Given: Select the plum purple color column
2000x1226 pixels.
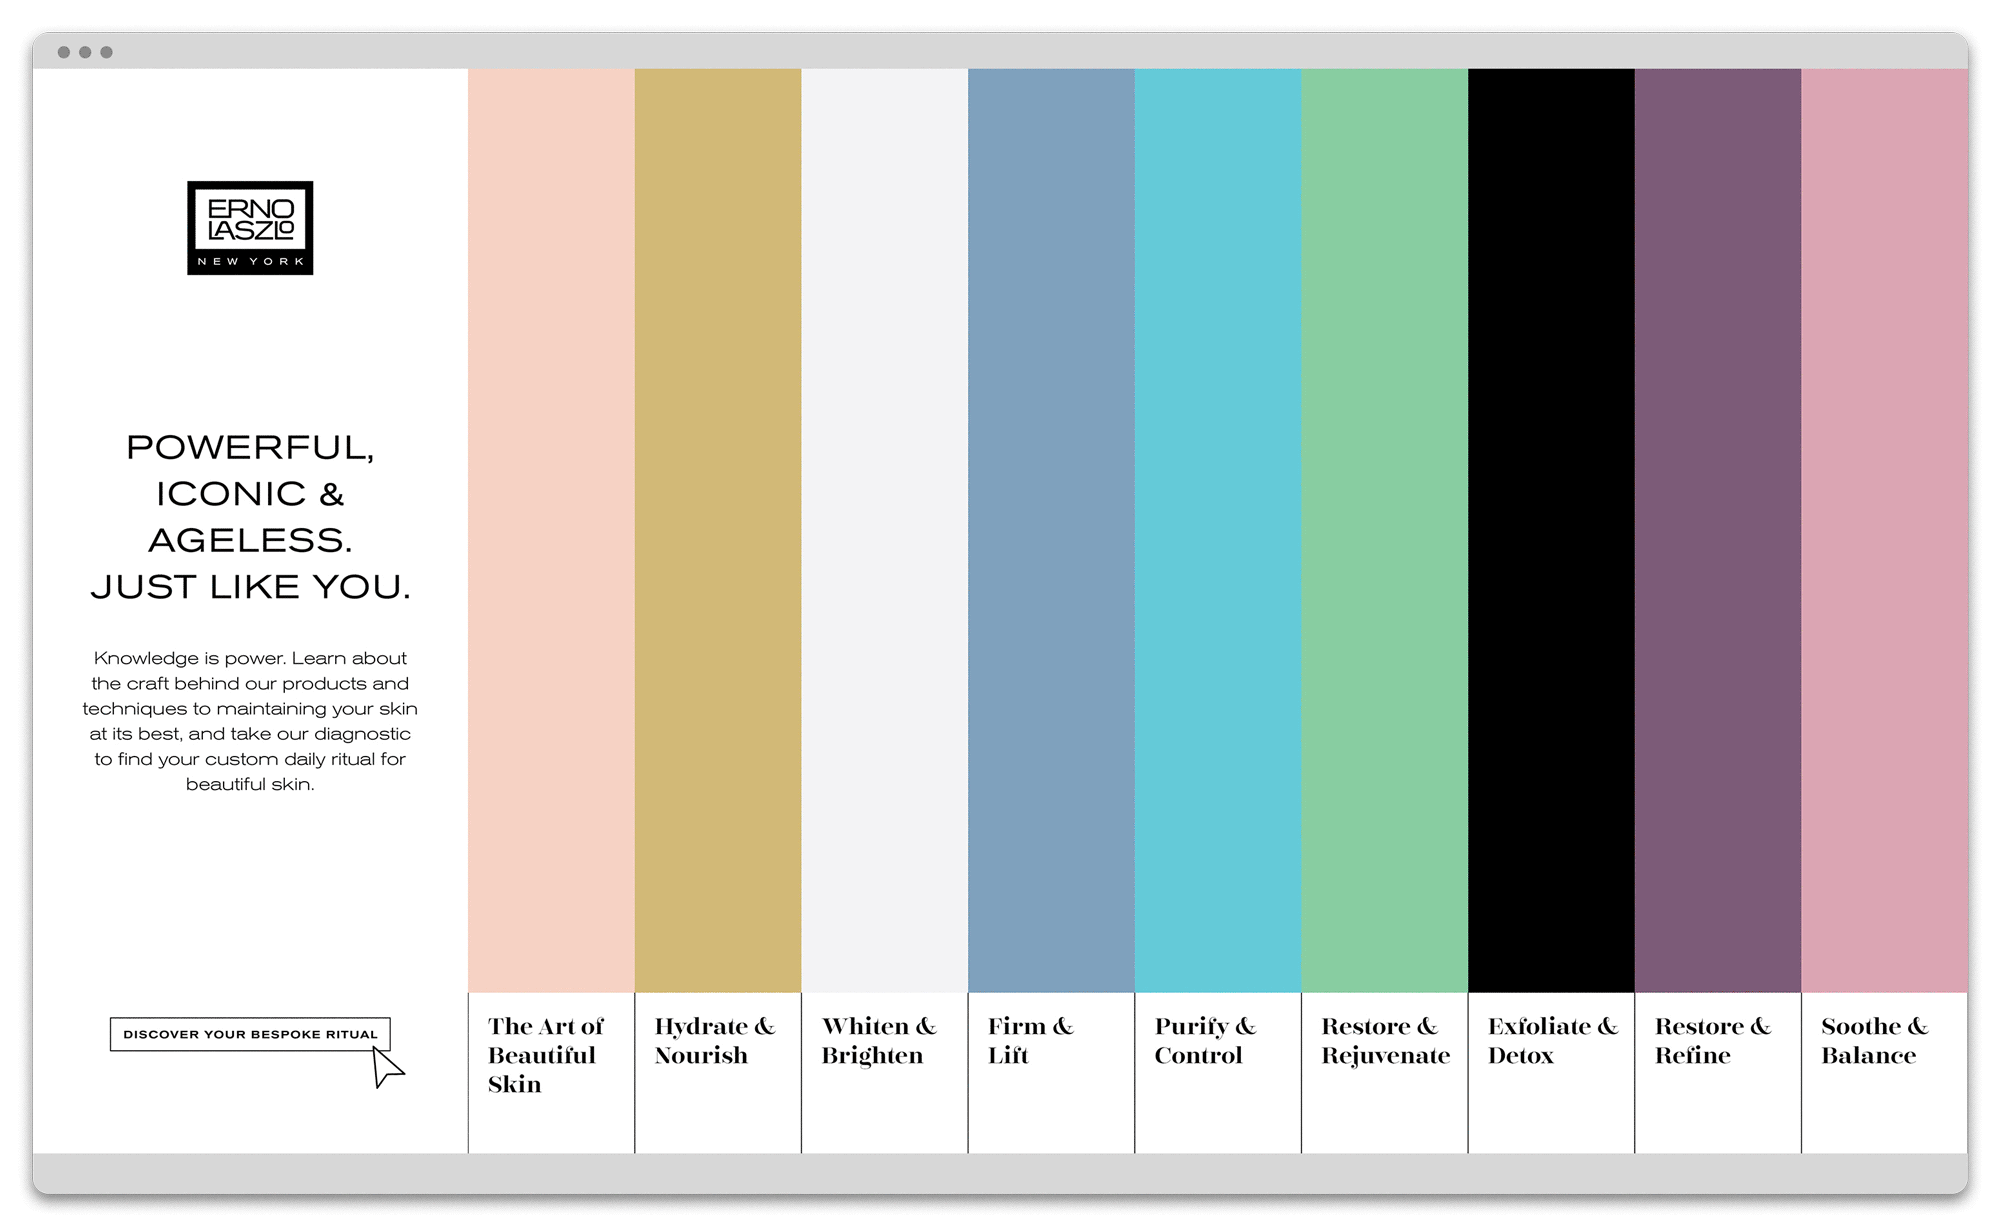Looking at the screenshot, I should (x=1718, y=530).
